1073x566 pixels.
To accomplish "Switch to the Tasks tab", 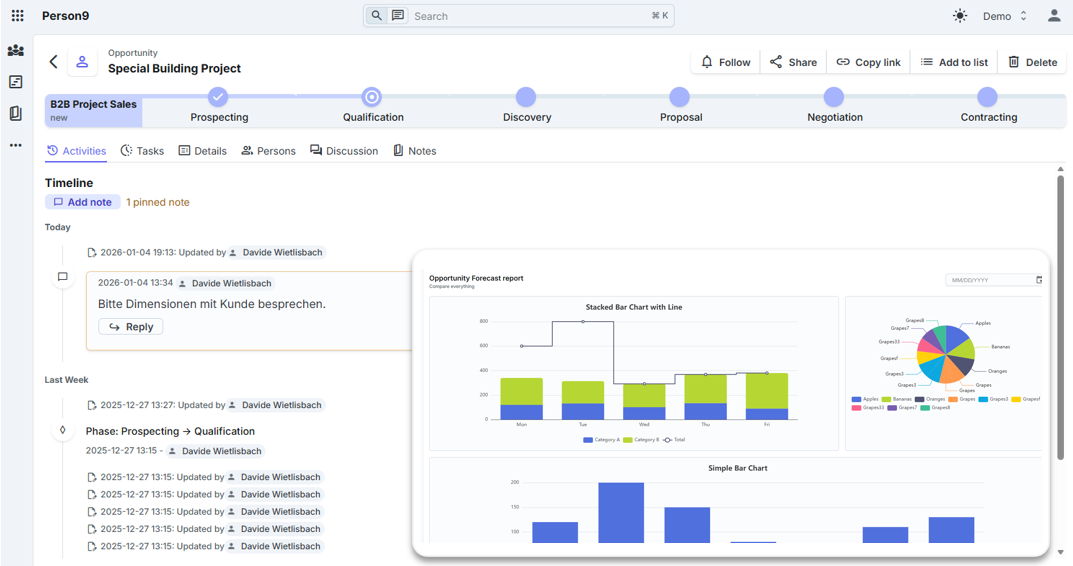I will pos(142,151).
